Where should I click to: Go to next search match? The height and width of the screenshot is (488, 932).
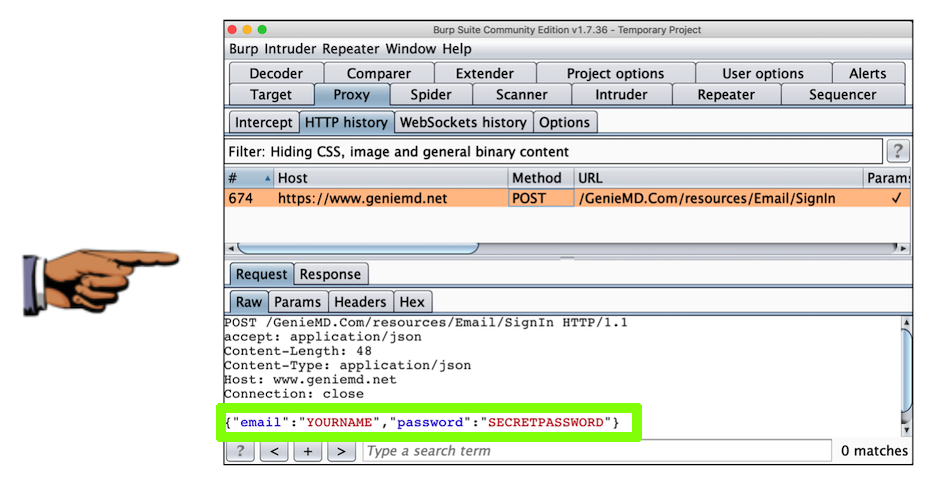(x=341, y=451)
